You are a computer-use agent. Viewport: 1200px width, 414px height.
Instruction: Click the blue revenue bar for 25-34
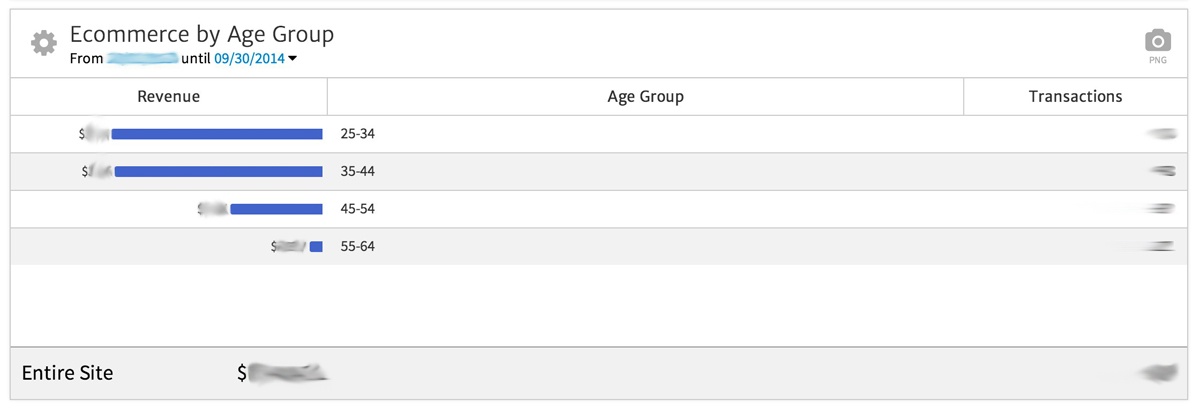(217, 134)
